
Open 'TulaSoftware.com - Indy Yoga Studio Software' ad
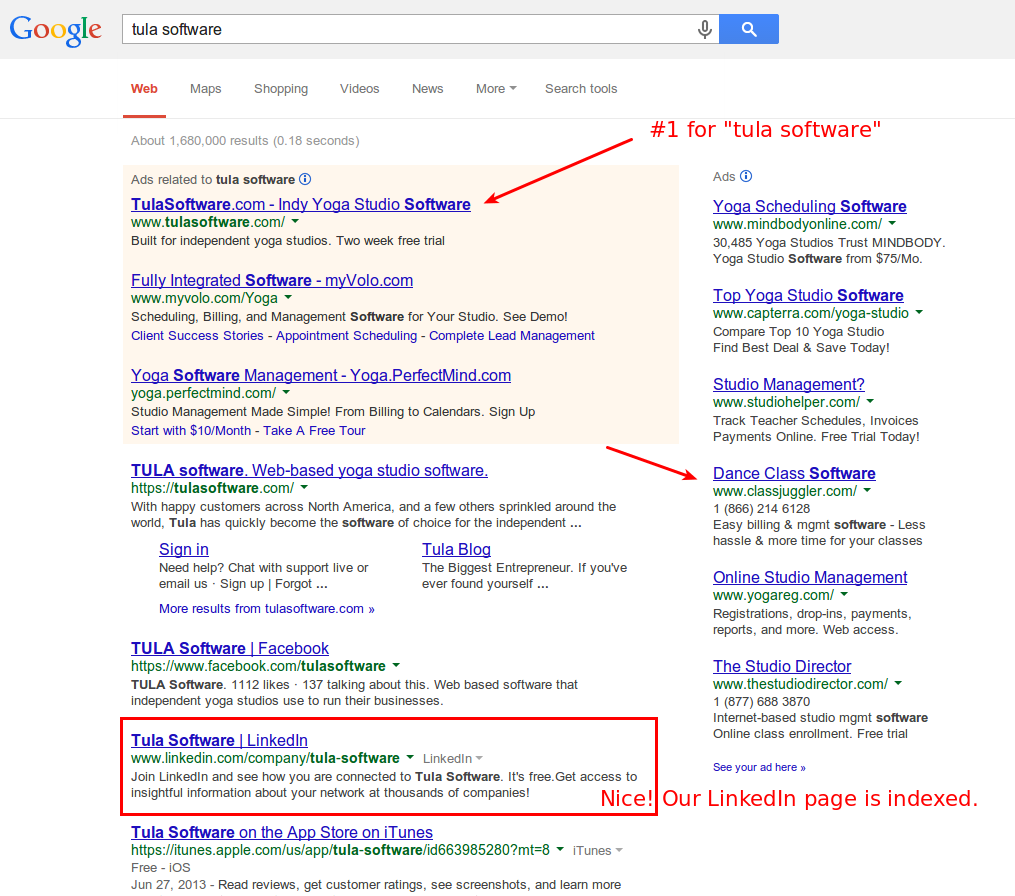[x=300, y=205]
